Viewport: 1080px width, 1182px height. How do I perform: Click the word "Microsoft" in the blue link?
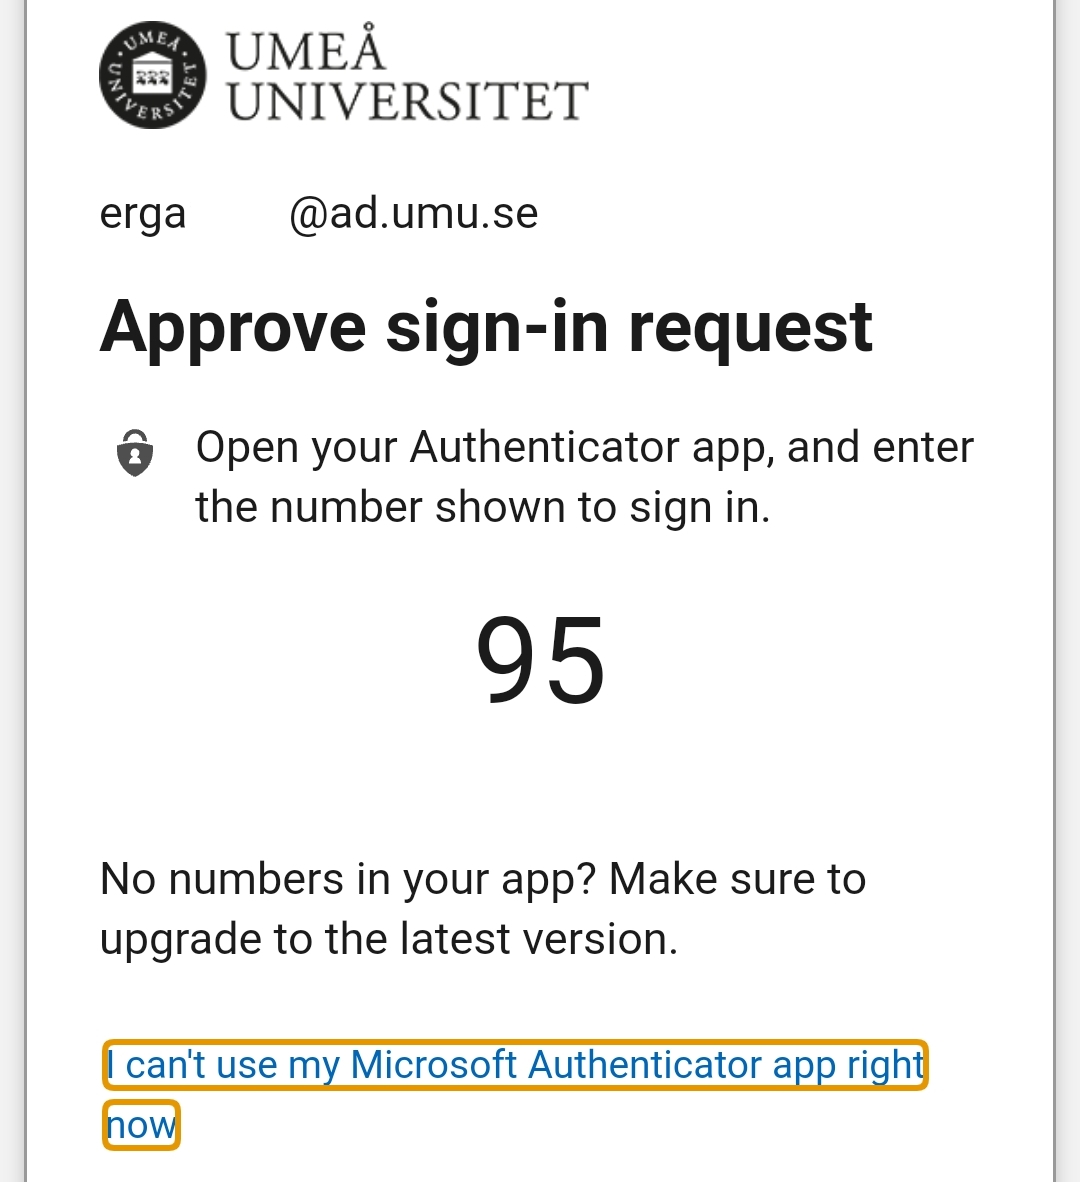(433, 1065)
